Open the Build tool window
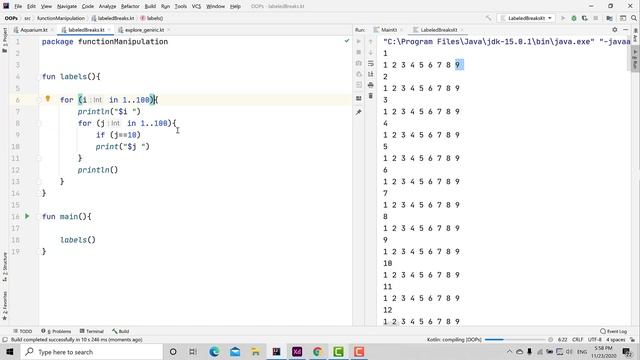640x360 pixels. click(x=121, y=331)
